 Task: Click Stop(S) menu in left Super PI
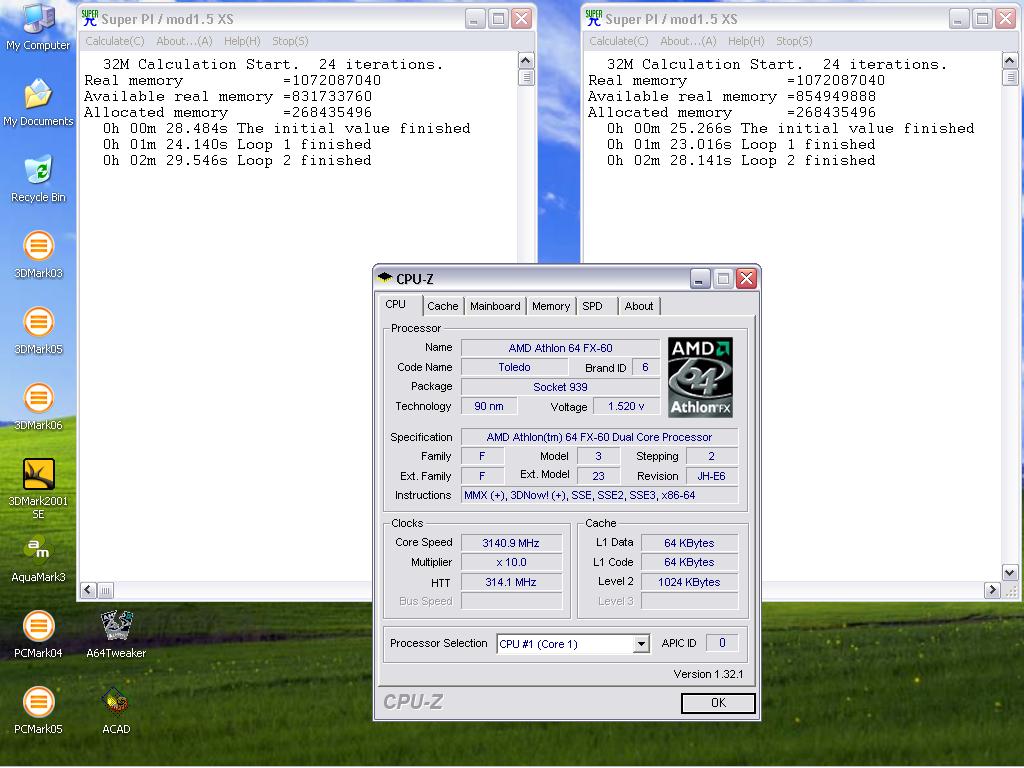coord(290,41)
